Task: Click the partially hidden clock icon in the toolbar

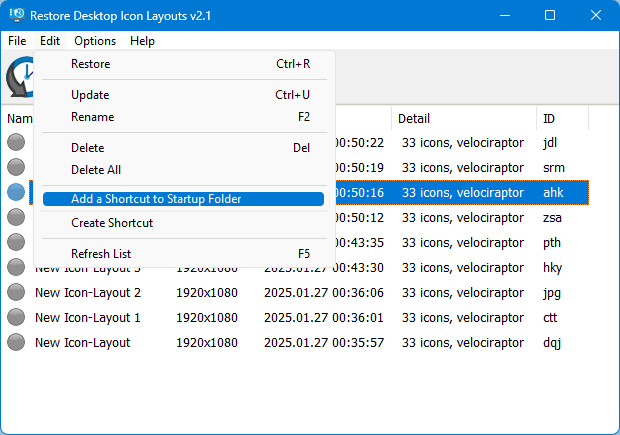Action: coord(20,78)
